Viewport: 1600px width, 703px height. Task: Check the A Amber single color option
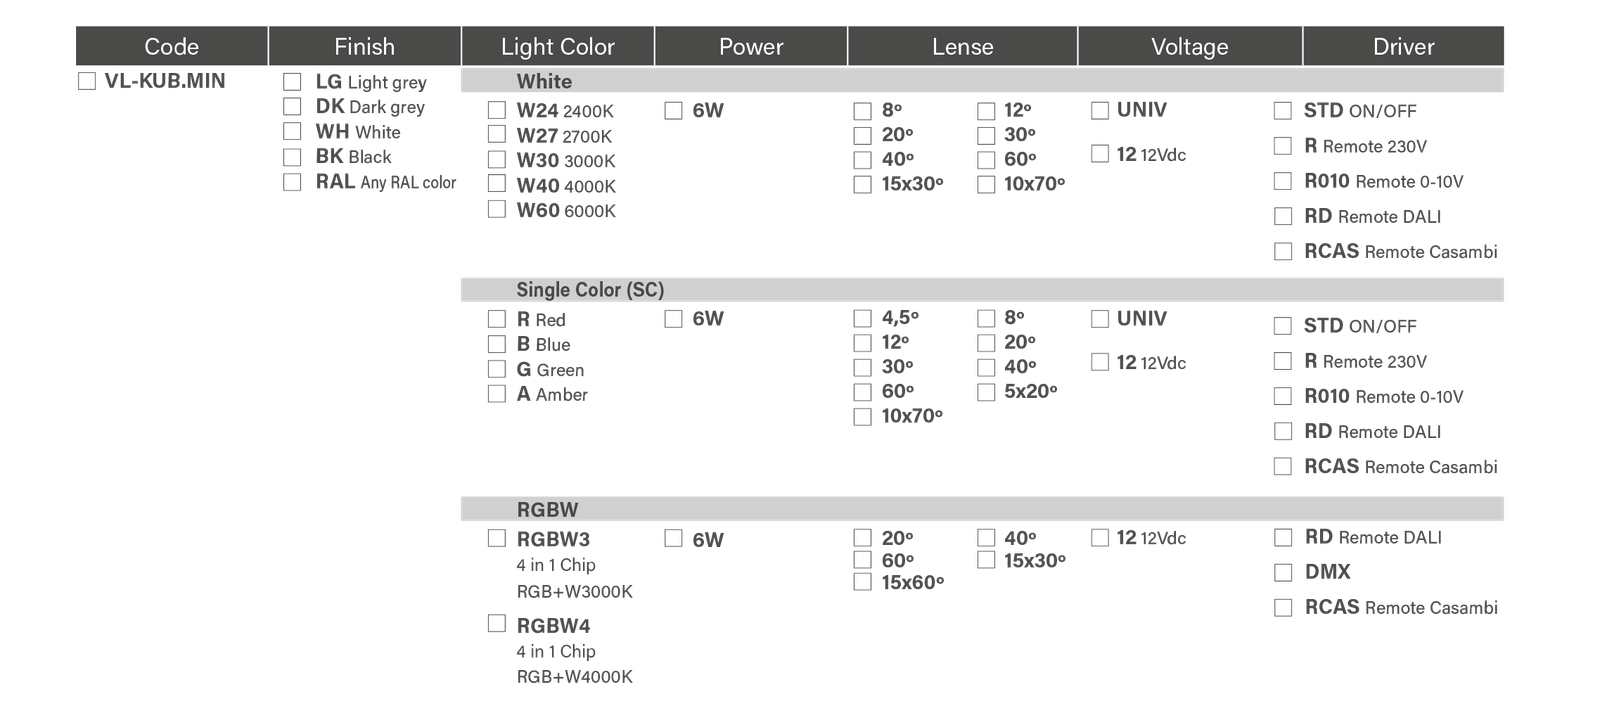pos(497,394)
